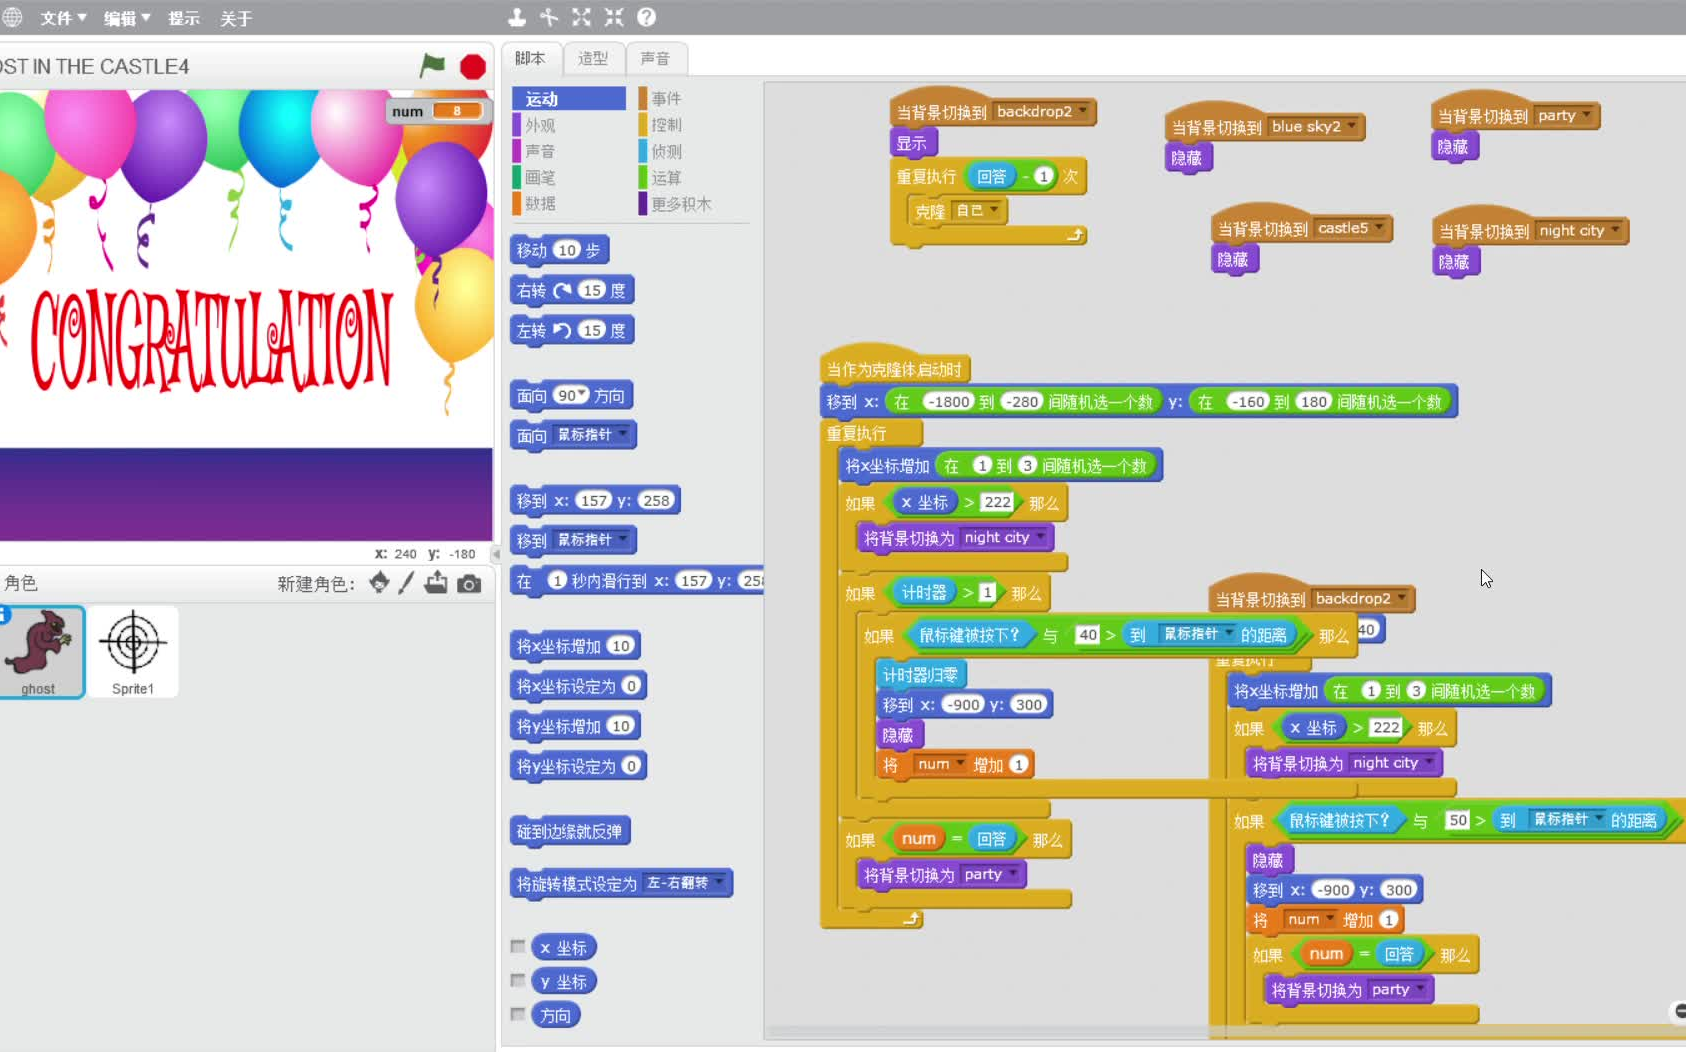Select the shrink sprite tool
Screen dimensions: 1686x1052
613,16
